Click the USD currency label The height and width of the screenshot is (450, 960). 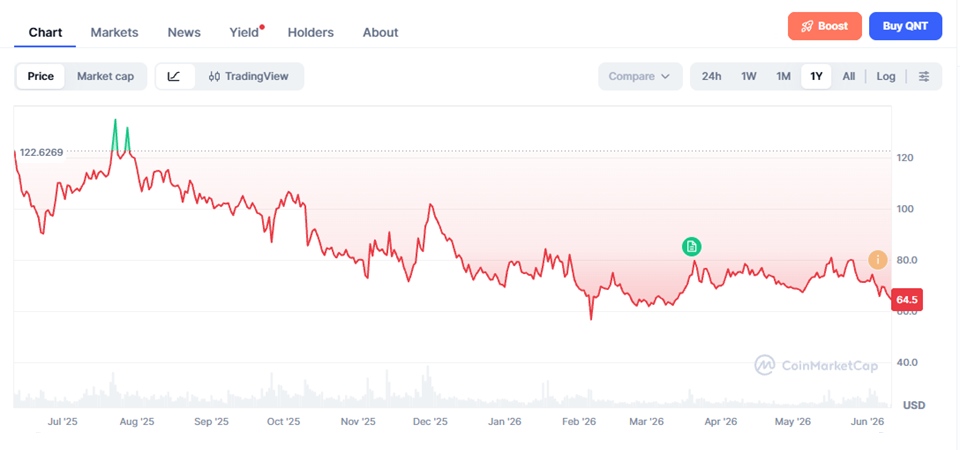tap(914, 405)
